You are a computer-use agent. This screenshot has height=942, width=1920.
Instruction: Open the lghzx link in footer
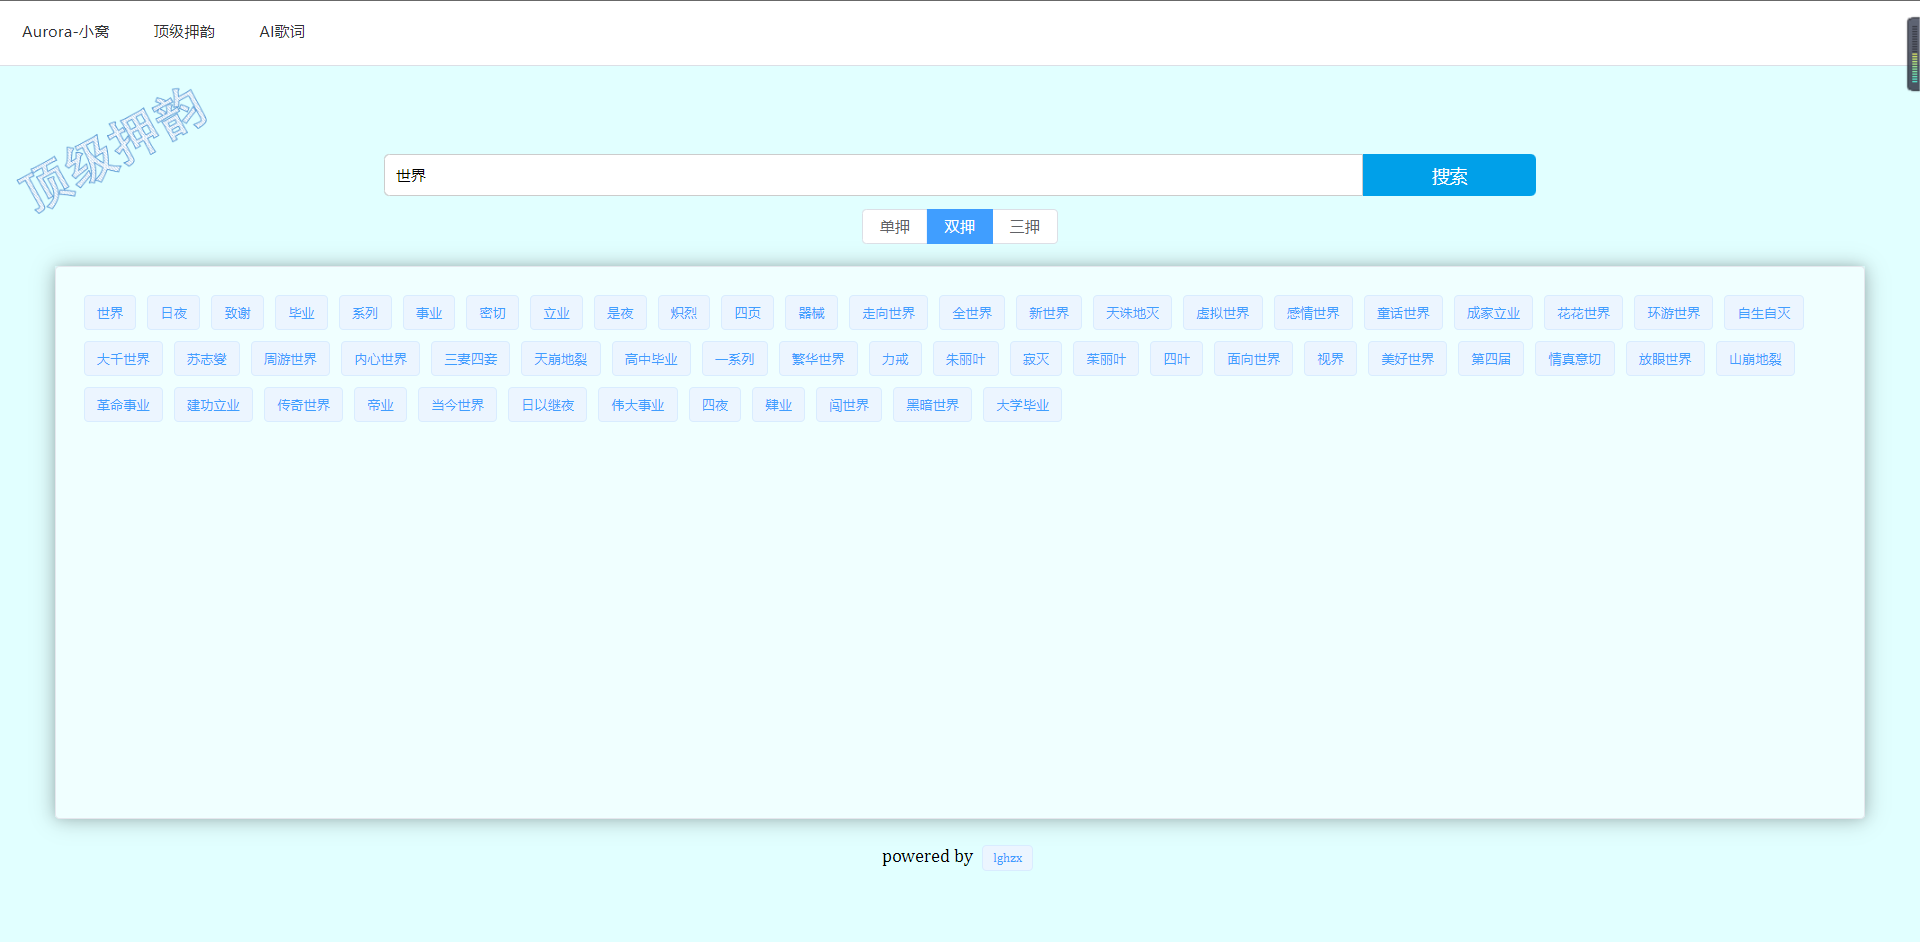coord(1007,858)
